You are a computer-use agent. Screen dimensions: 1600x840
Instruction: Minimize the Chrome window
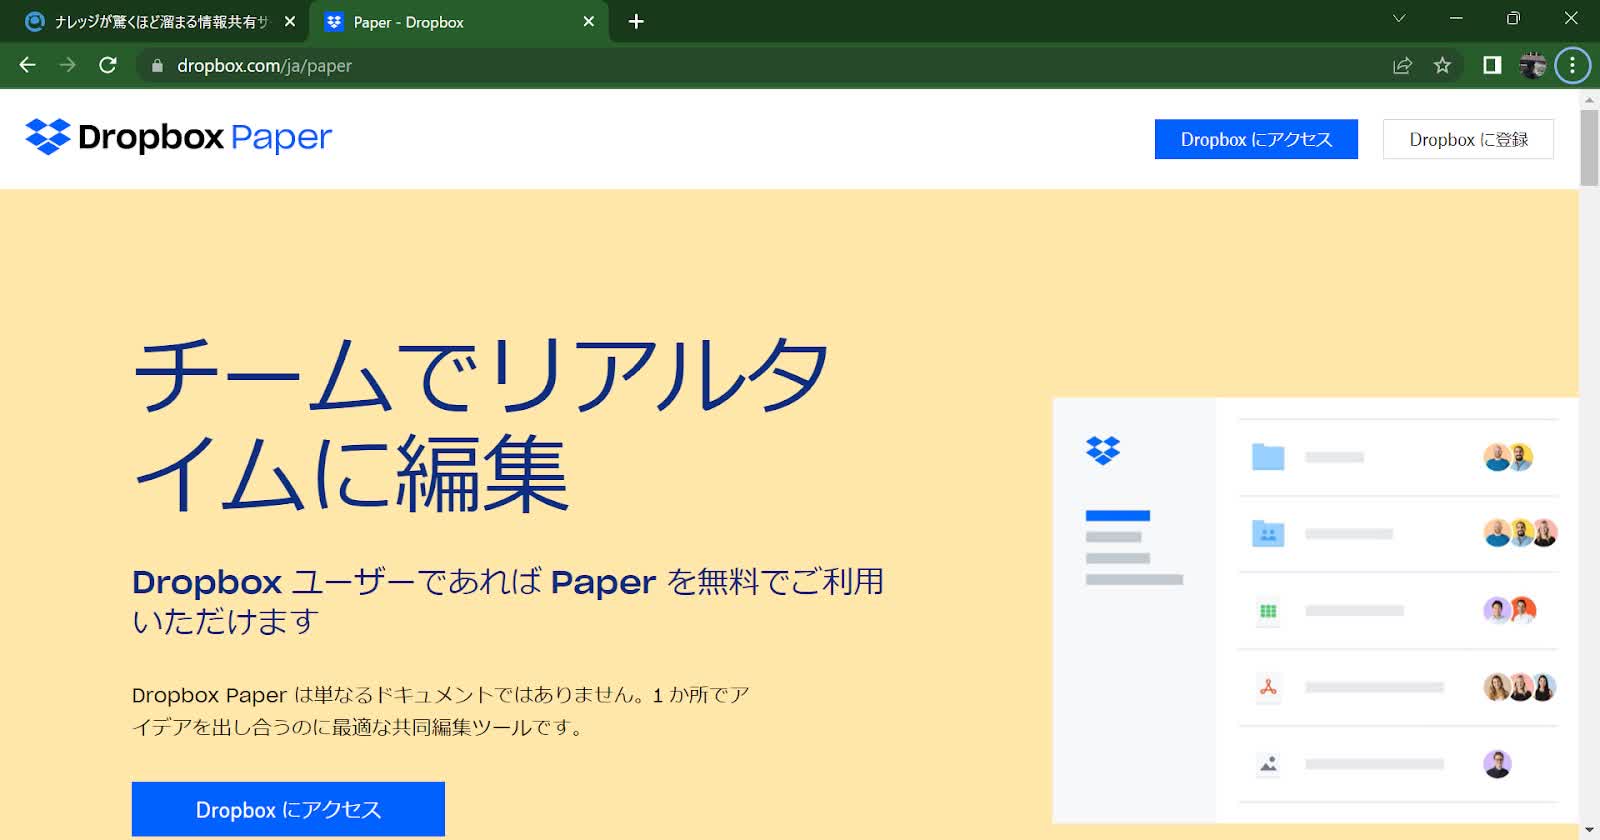coord(1456,19)
